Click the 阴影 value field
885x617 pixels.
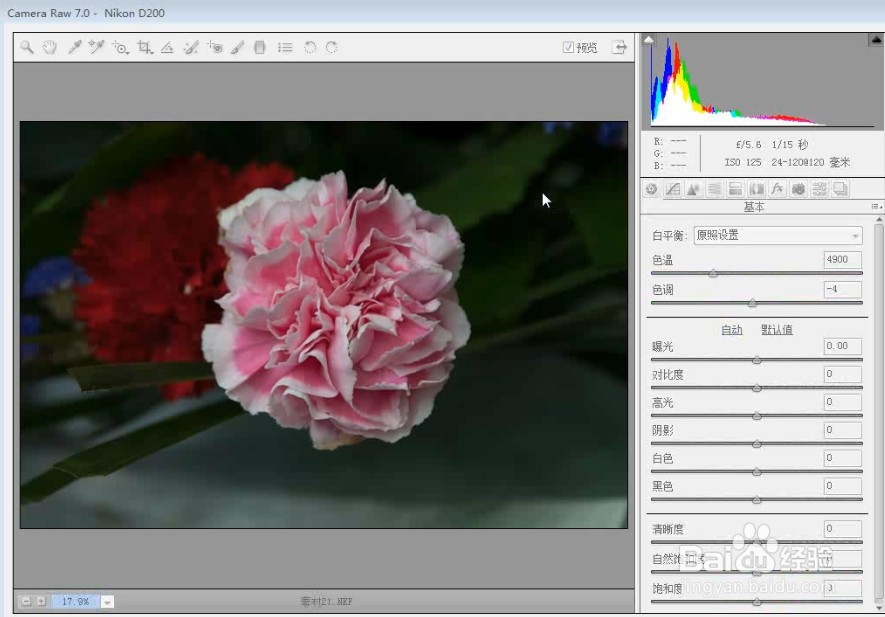click(x=842, y=430)
